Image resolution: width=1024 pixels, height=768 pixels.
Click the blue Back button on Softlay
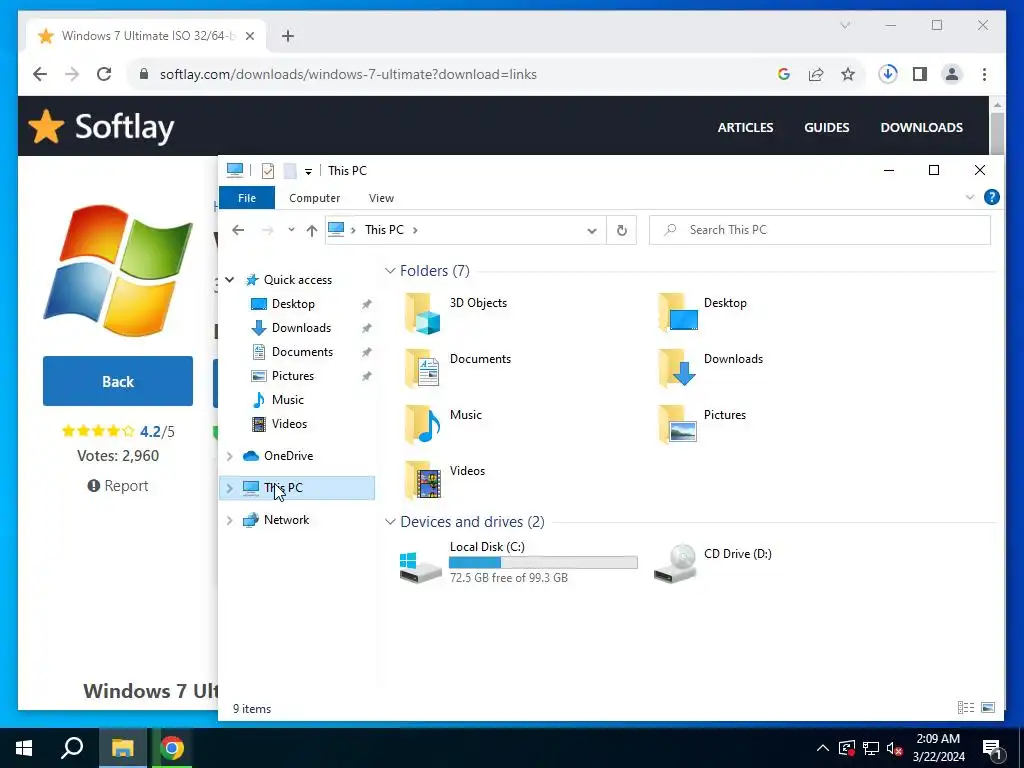click(118, 381)
